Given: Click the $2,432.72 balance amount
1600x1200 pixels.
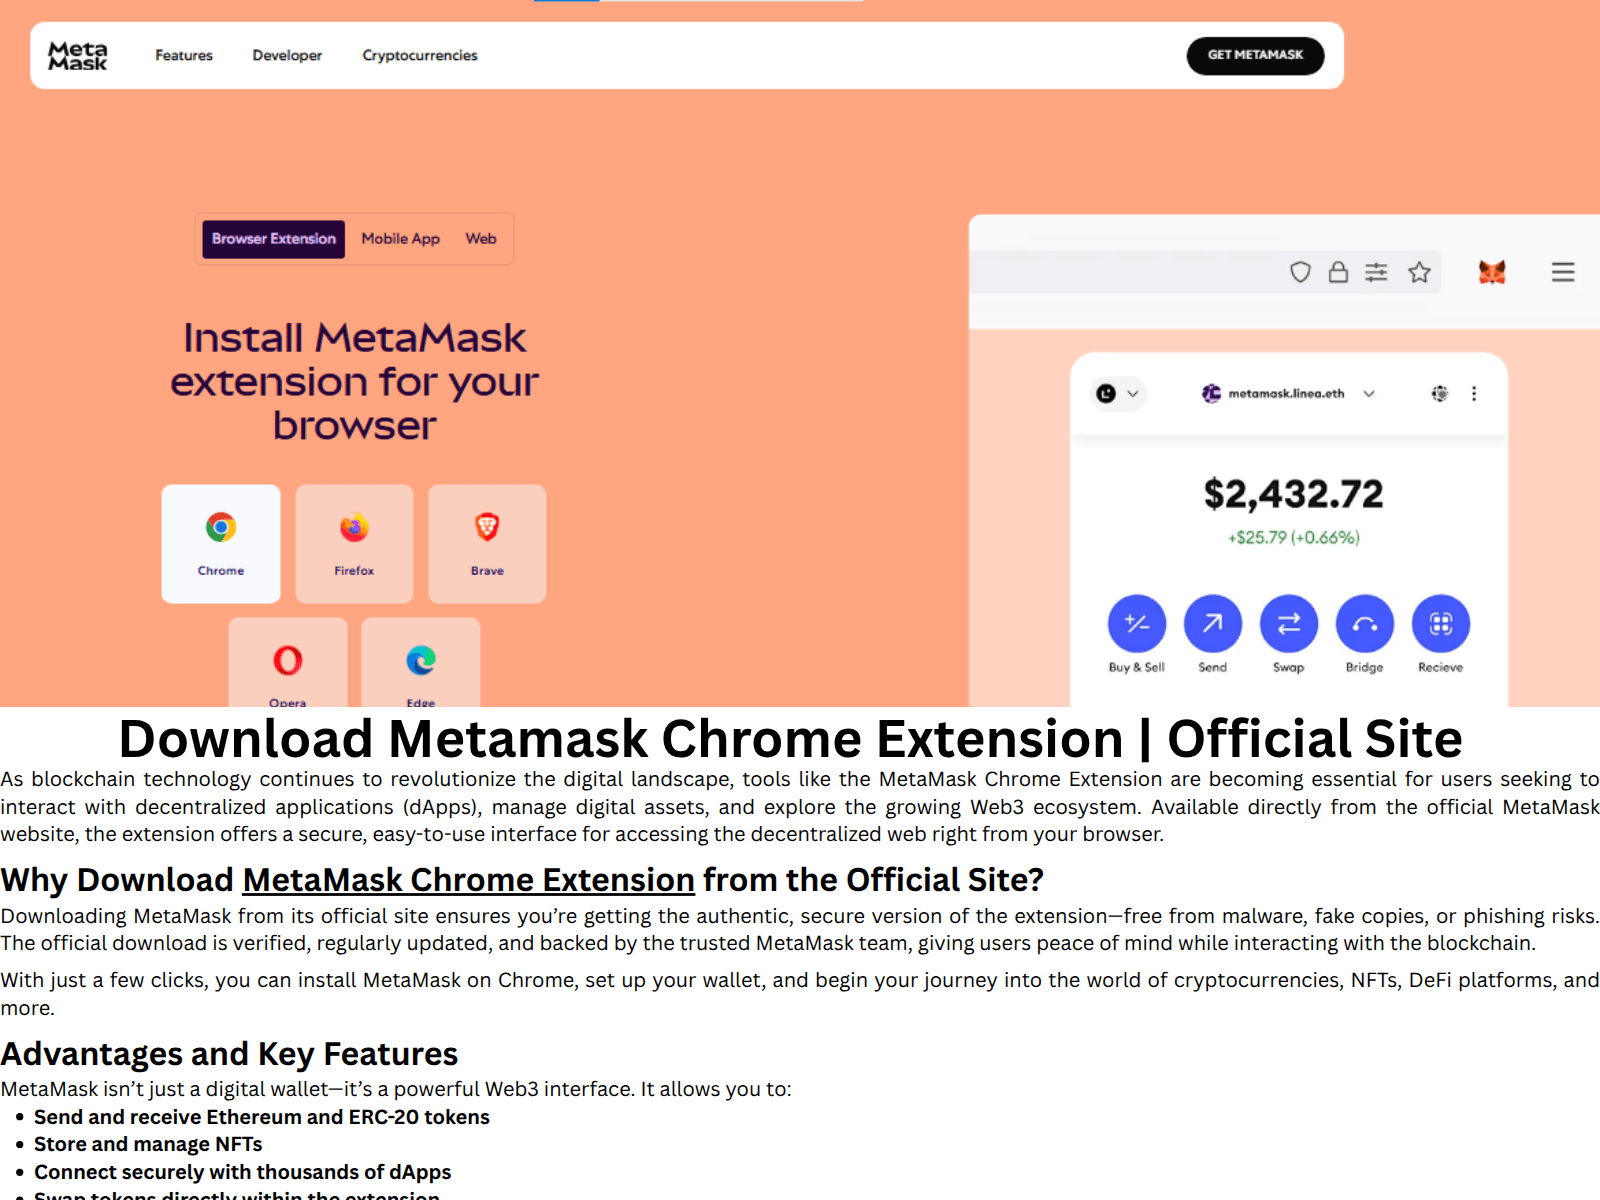Looking at the screenshot, I should [x=1294, y=494].
